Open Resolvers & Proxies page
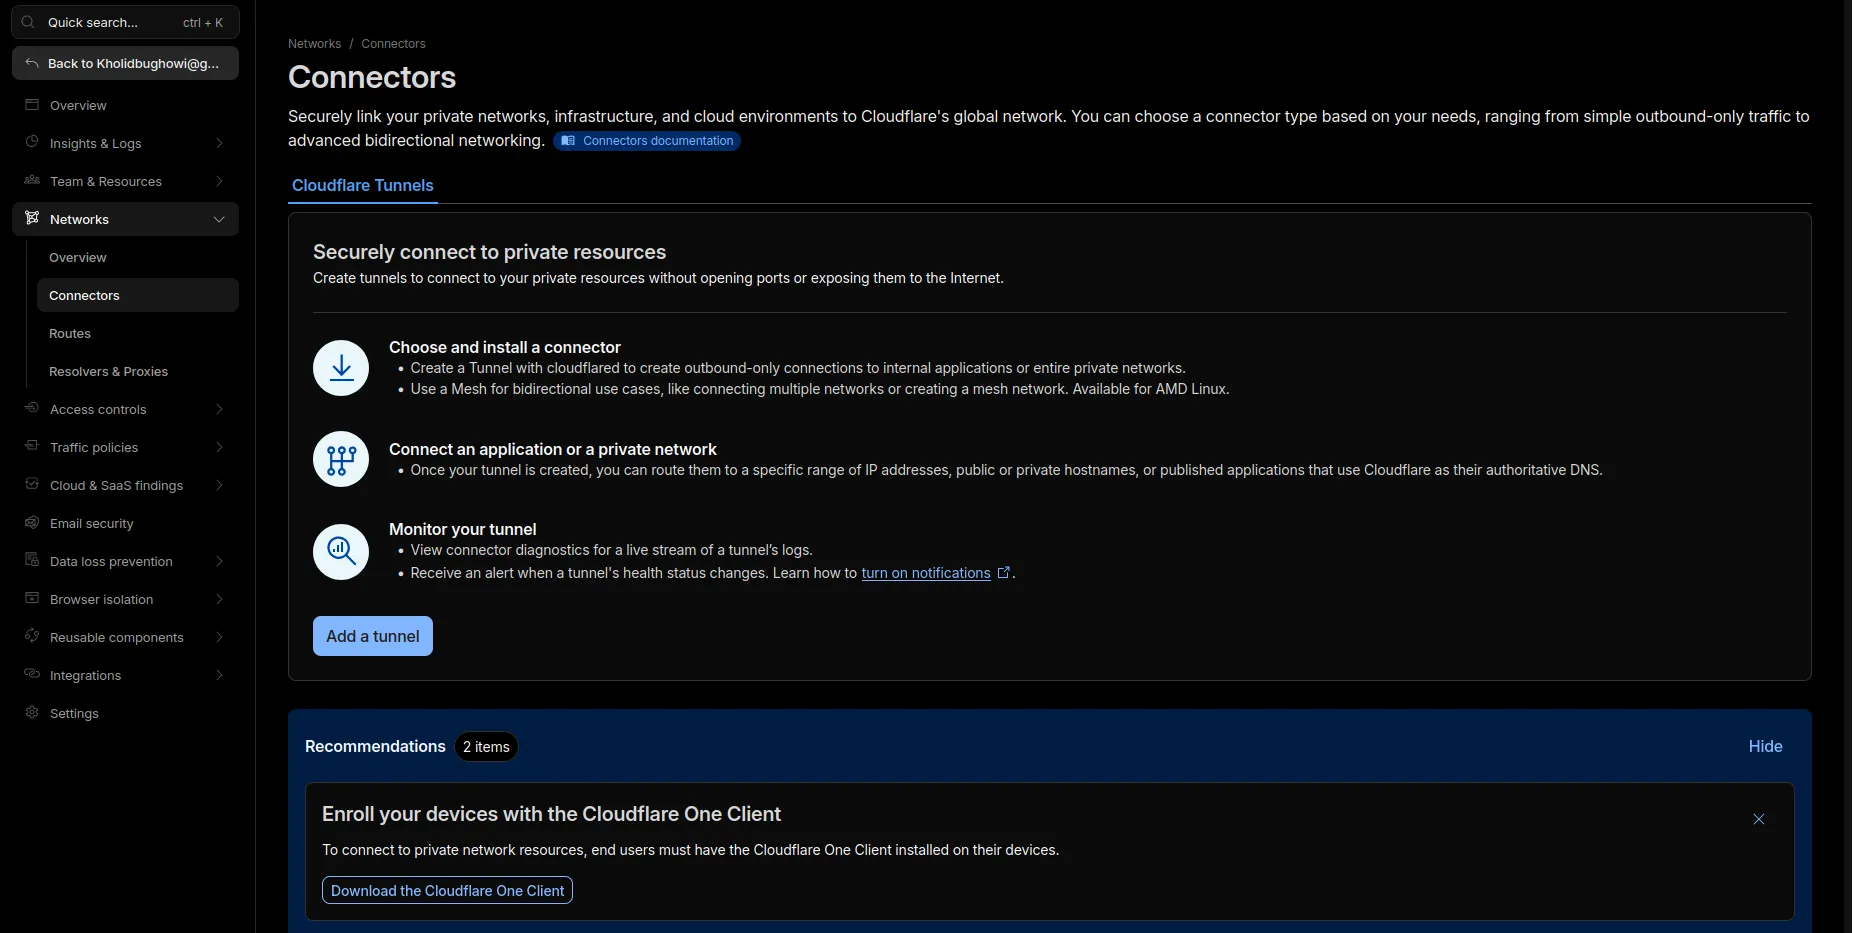The height and width of the screenshot is (933, 1854). click(138, 371)
